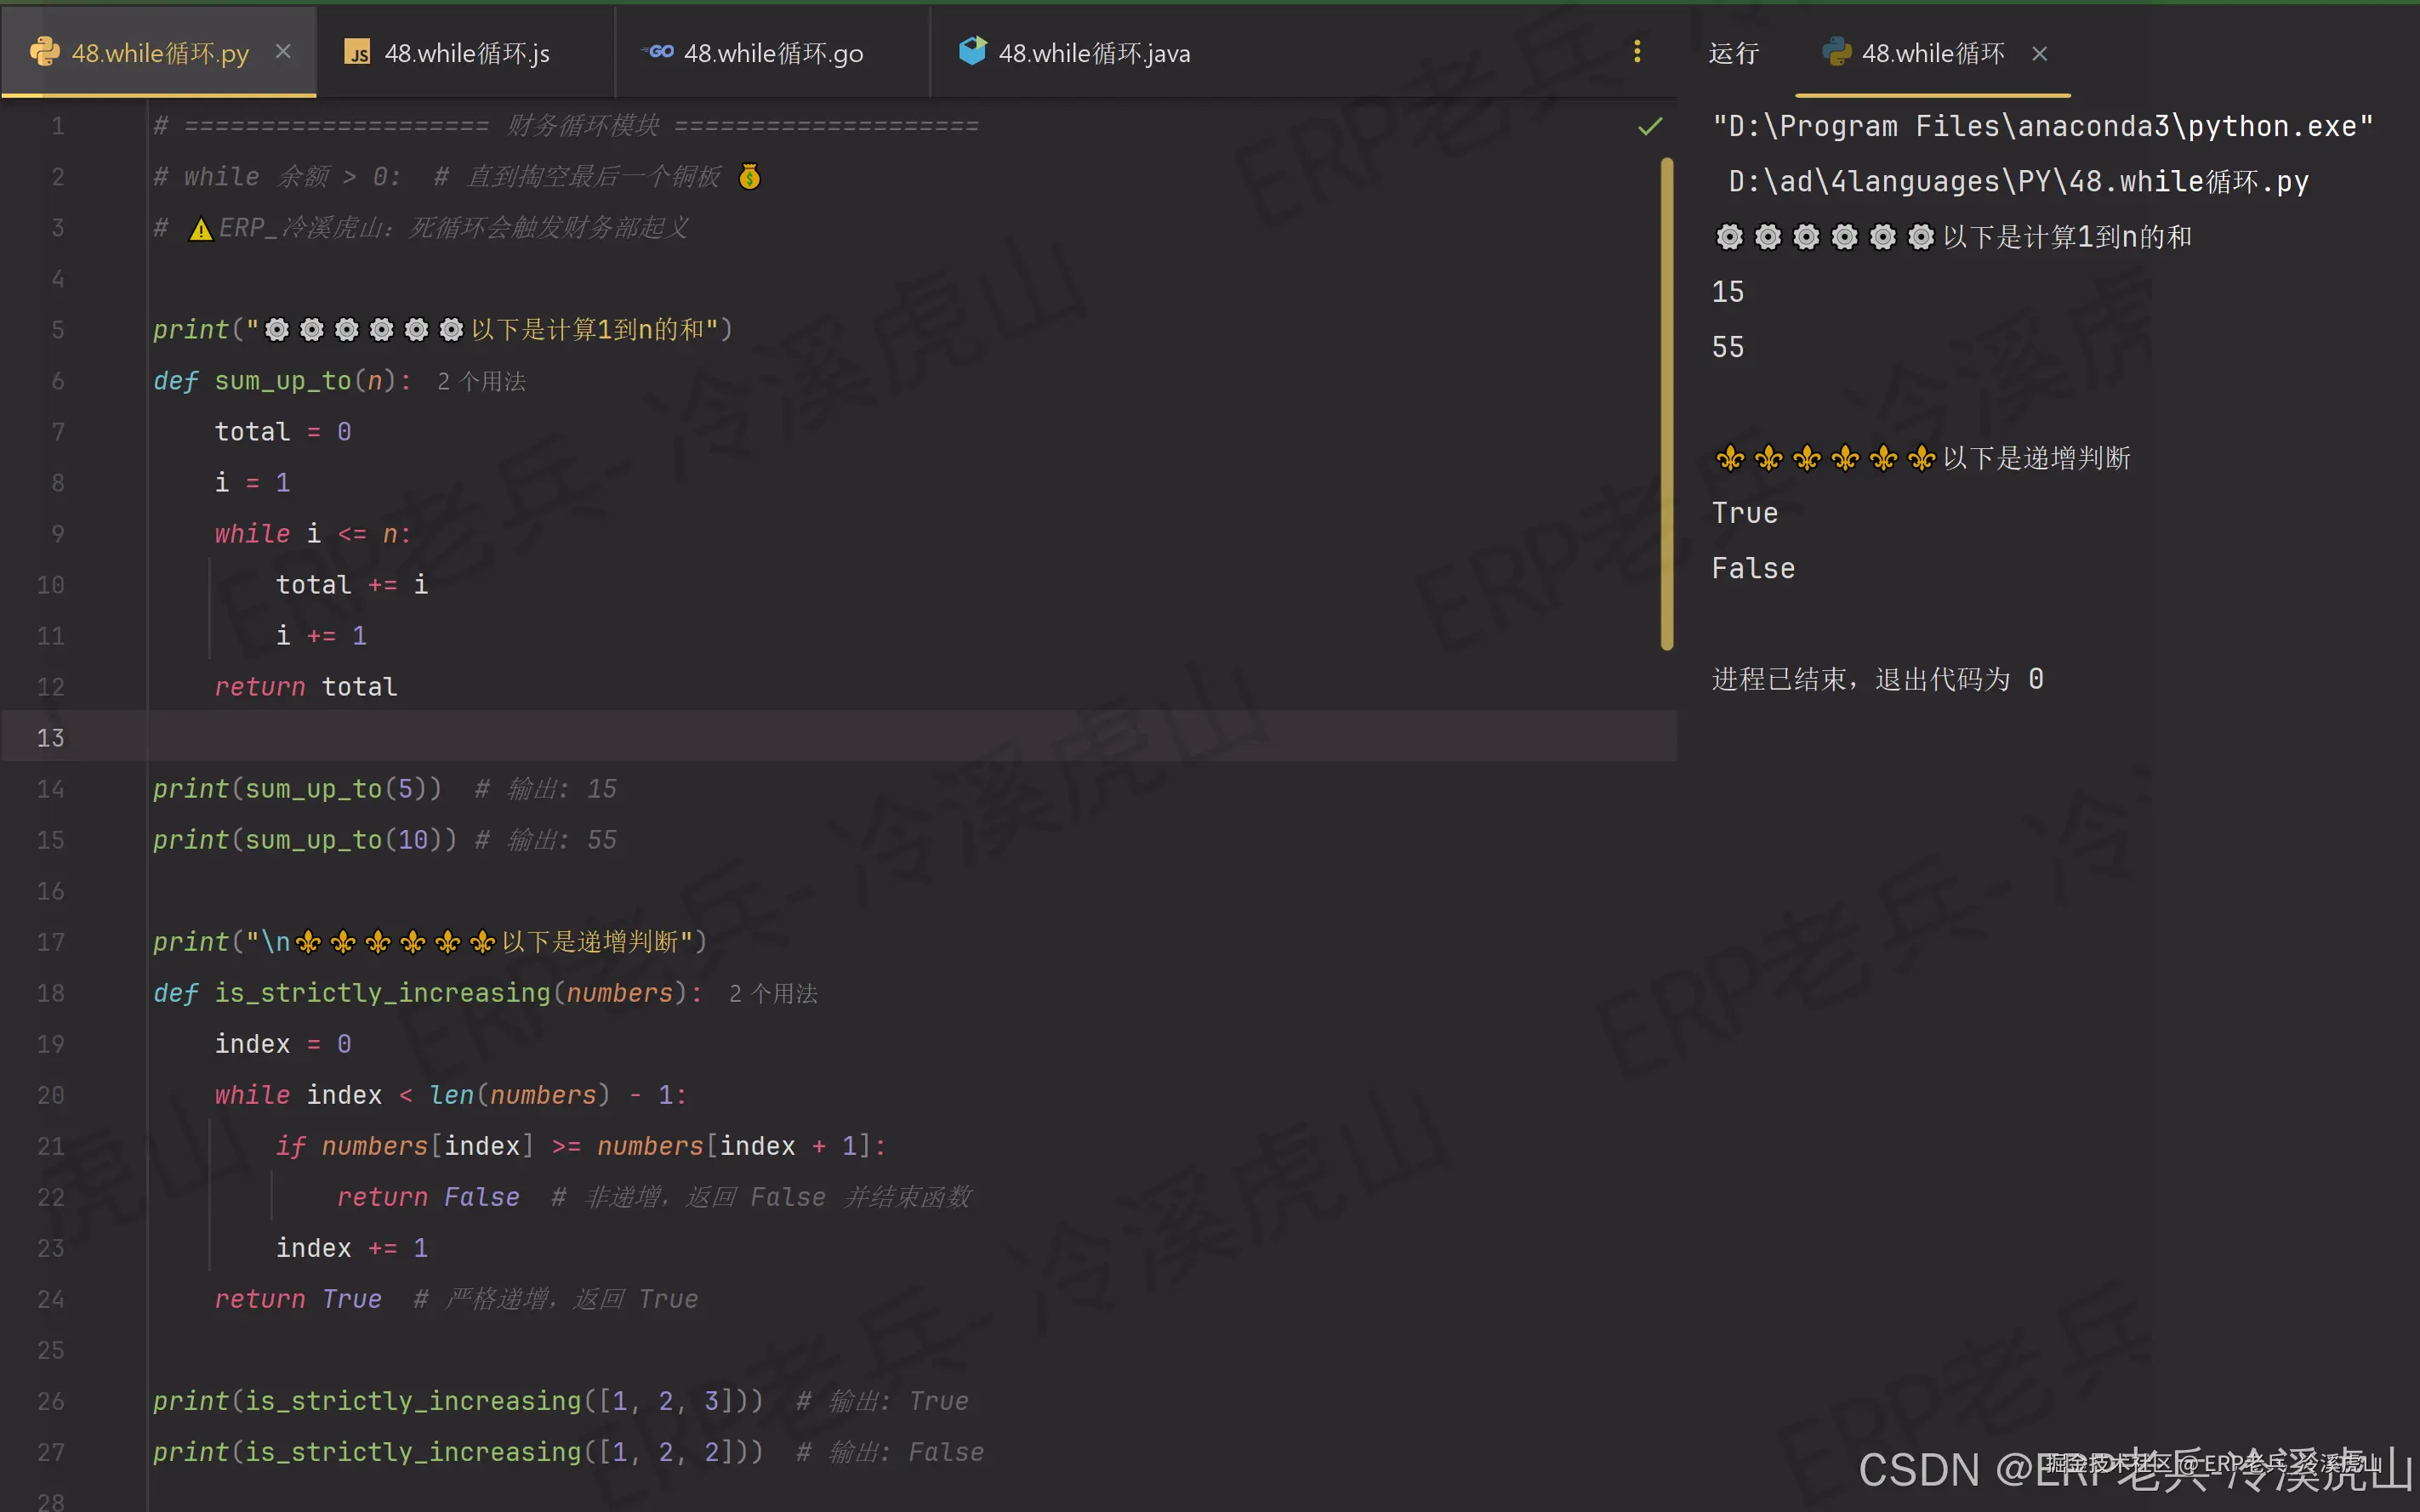Open the editor tabs more-options menu
2420x1512 pixels.
(x=1637, y=52)
